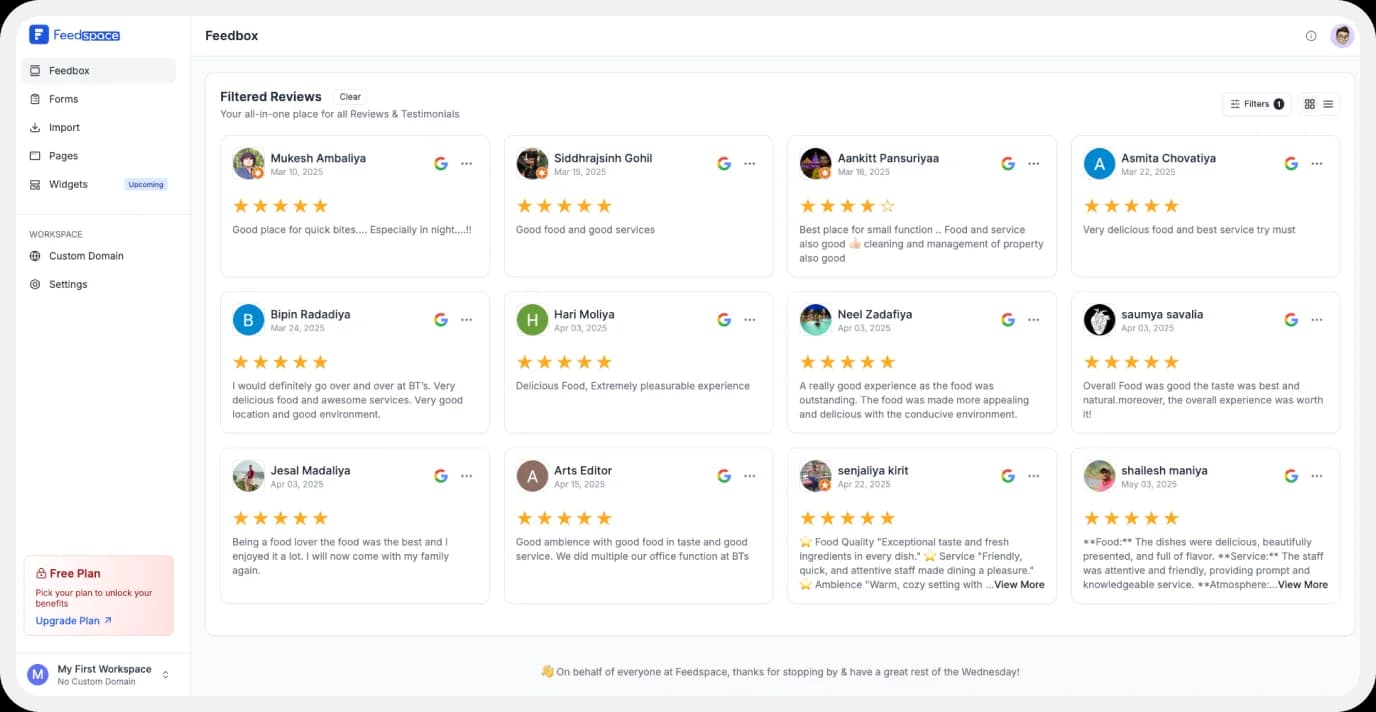
Task: Click the Google icon on Mukesh Ambaliya's review
Action: pyautogui.click(x=441, y=163)
